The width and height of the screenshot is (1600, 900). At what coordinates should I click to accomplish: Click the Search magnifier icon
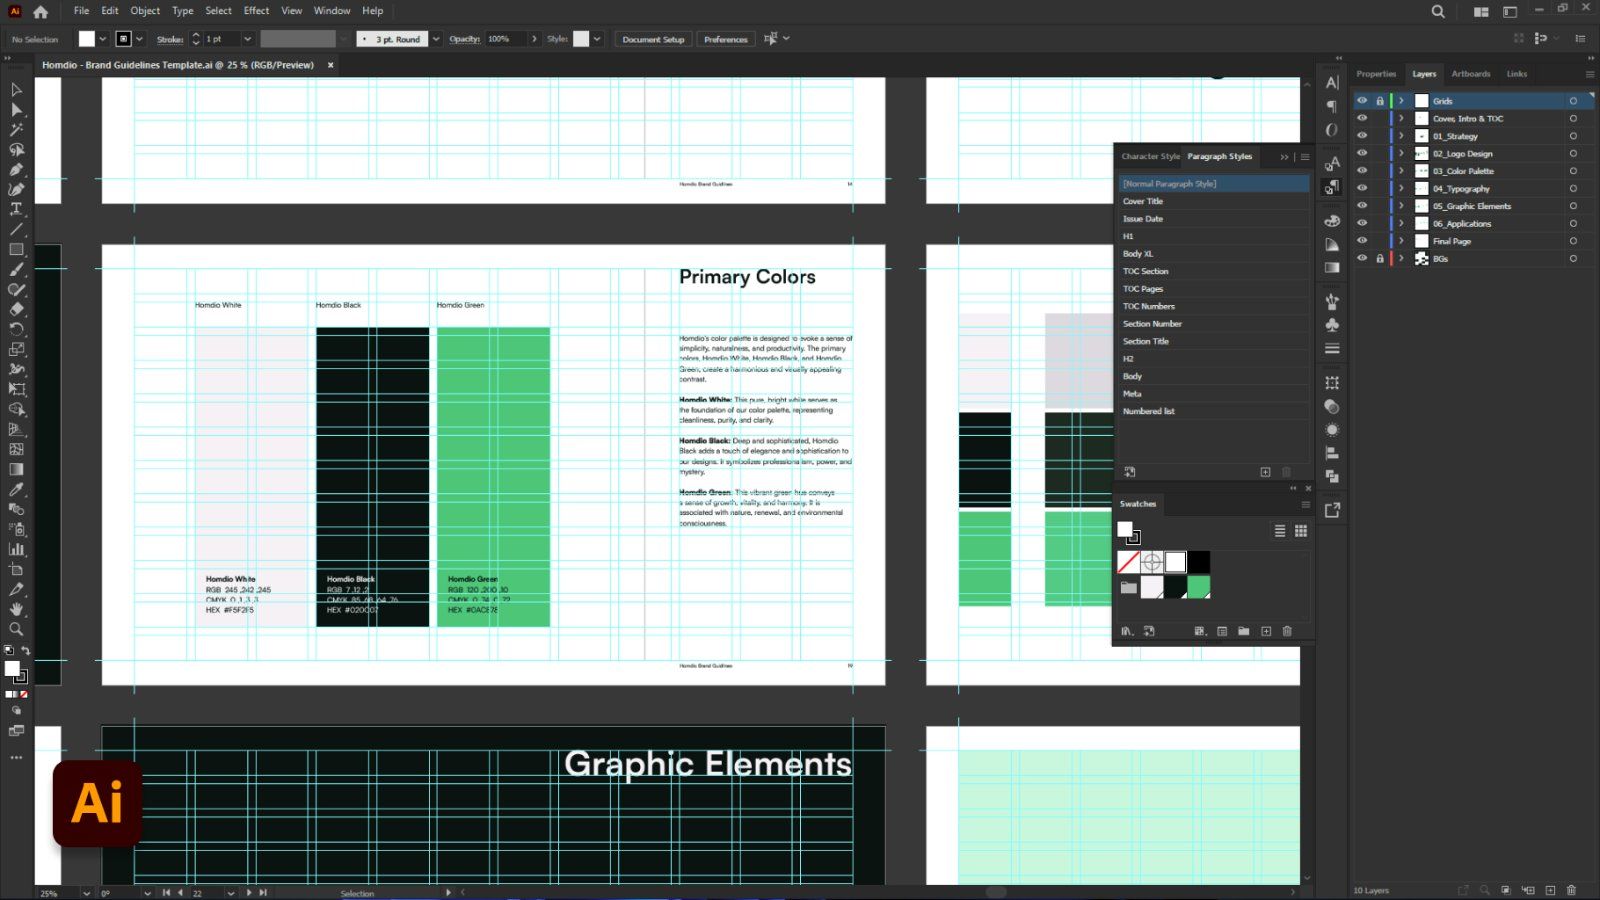click(1438, 12)
